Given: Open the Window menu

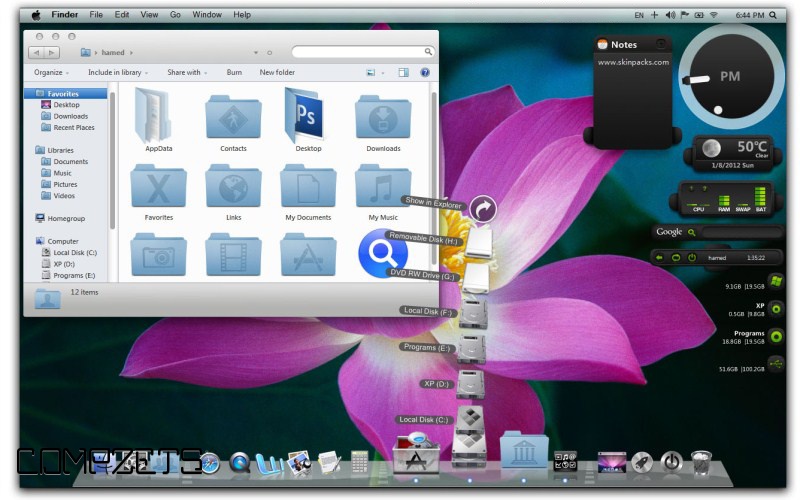Looking at the screenshot, I should point(207,15).
